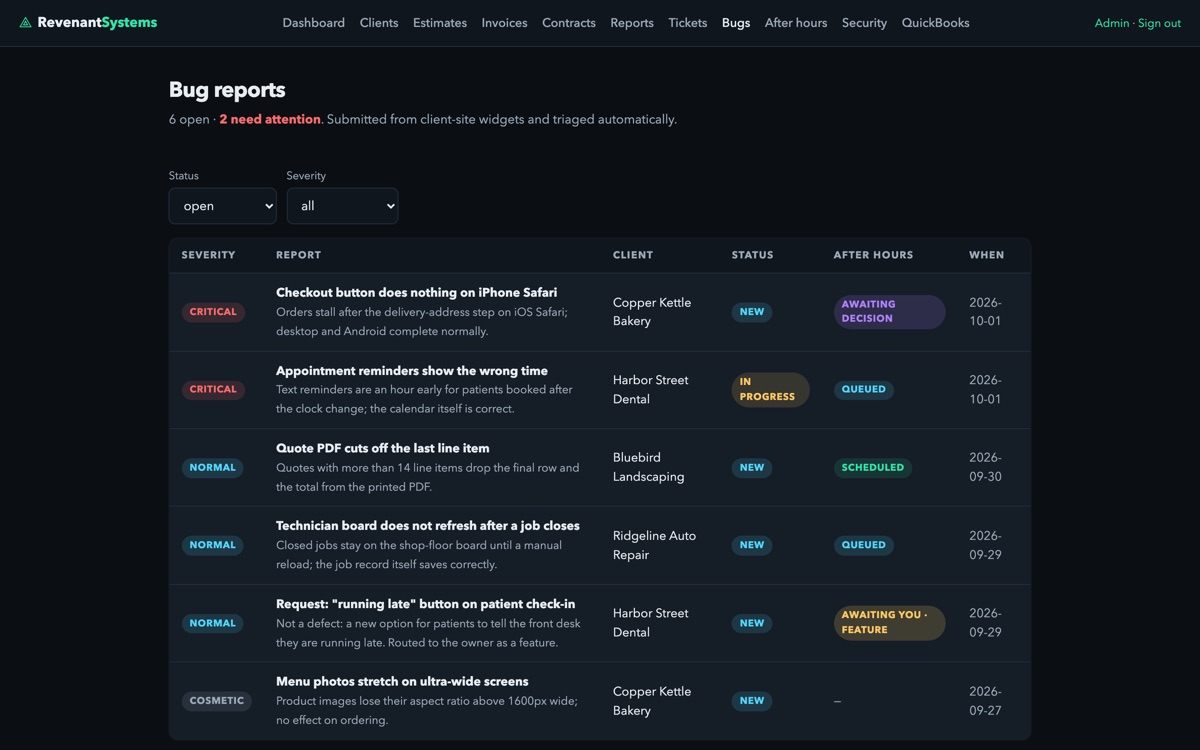
Task: Switch to the Tickets page
Action: [x=688, y=23]
